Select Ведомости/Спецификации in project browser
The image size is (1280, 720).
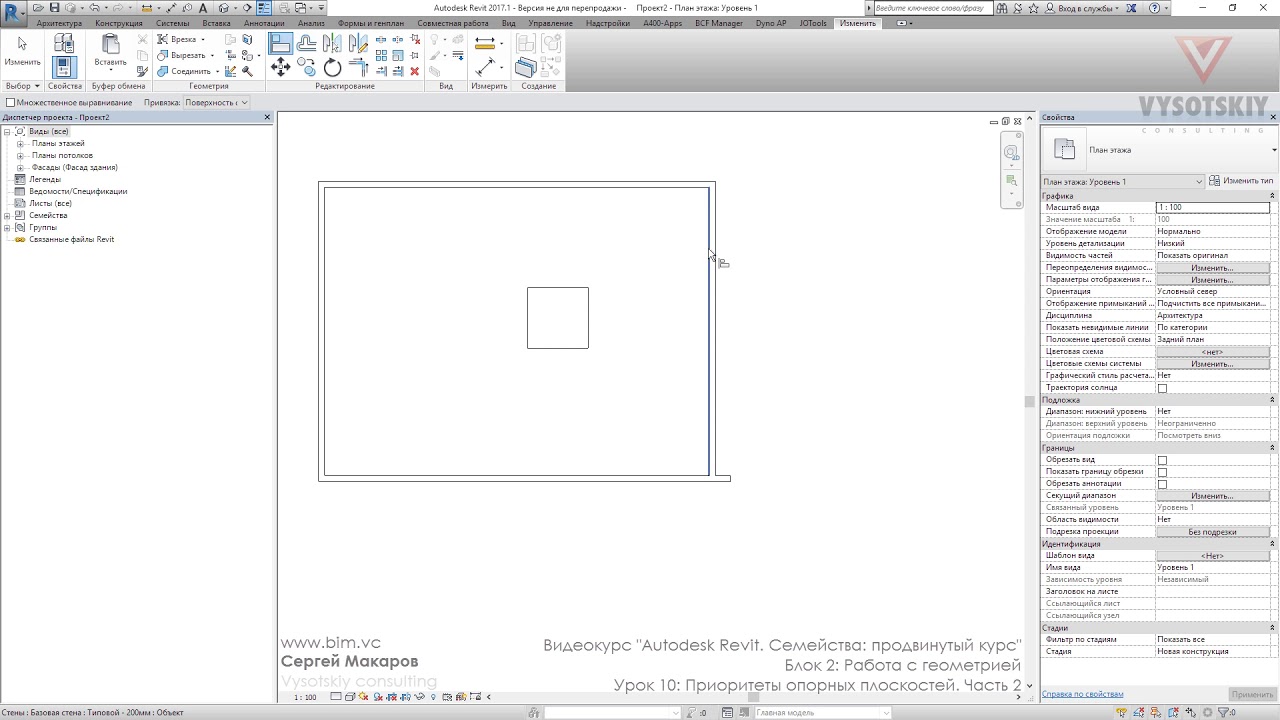78,192
